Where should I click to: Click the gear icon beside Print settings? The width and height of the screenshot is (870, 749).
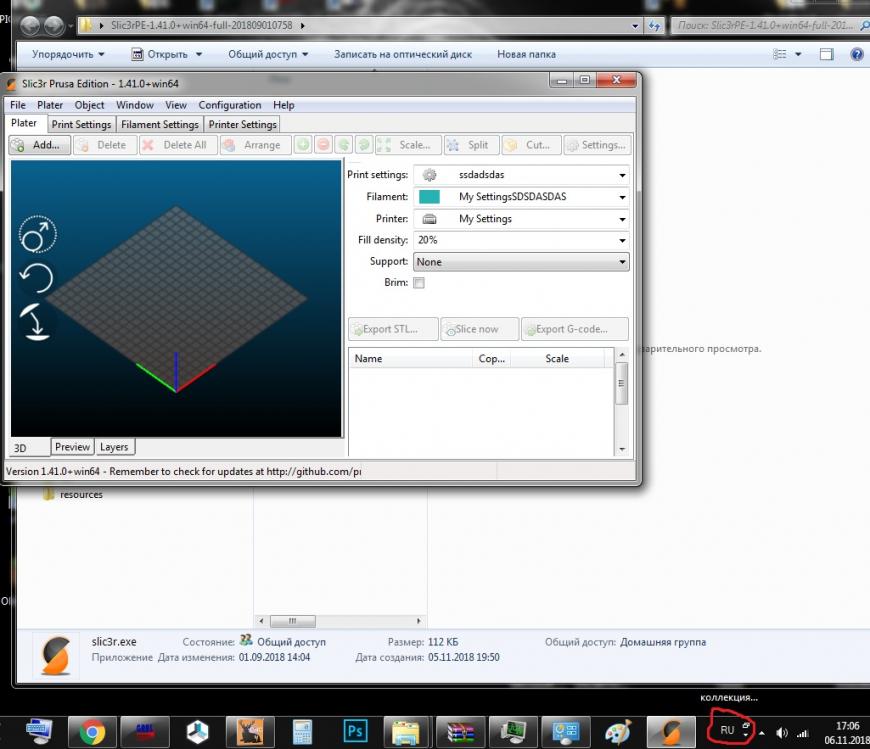coord(429,175)
